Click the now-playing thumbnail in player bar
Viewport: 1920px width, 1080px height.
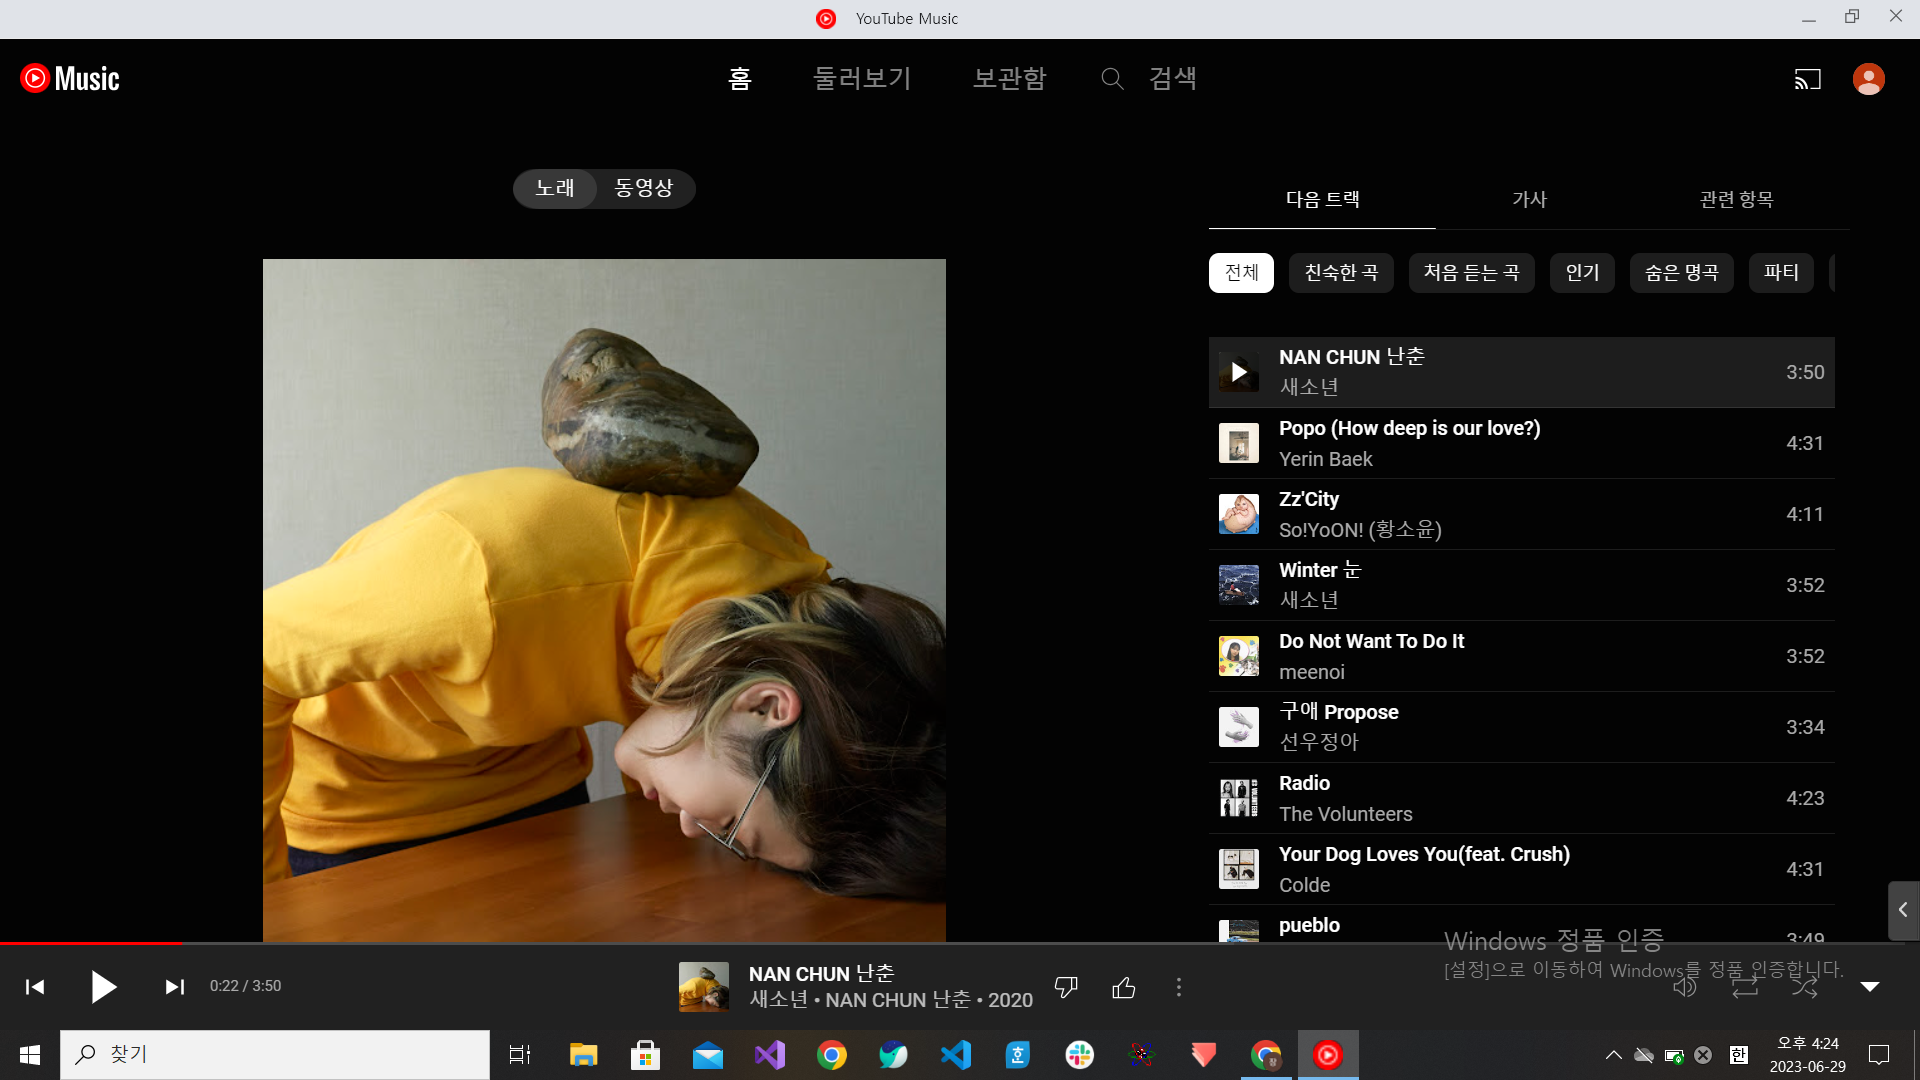[704, 987]
